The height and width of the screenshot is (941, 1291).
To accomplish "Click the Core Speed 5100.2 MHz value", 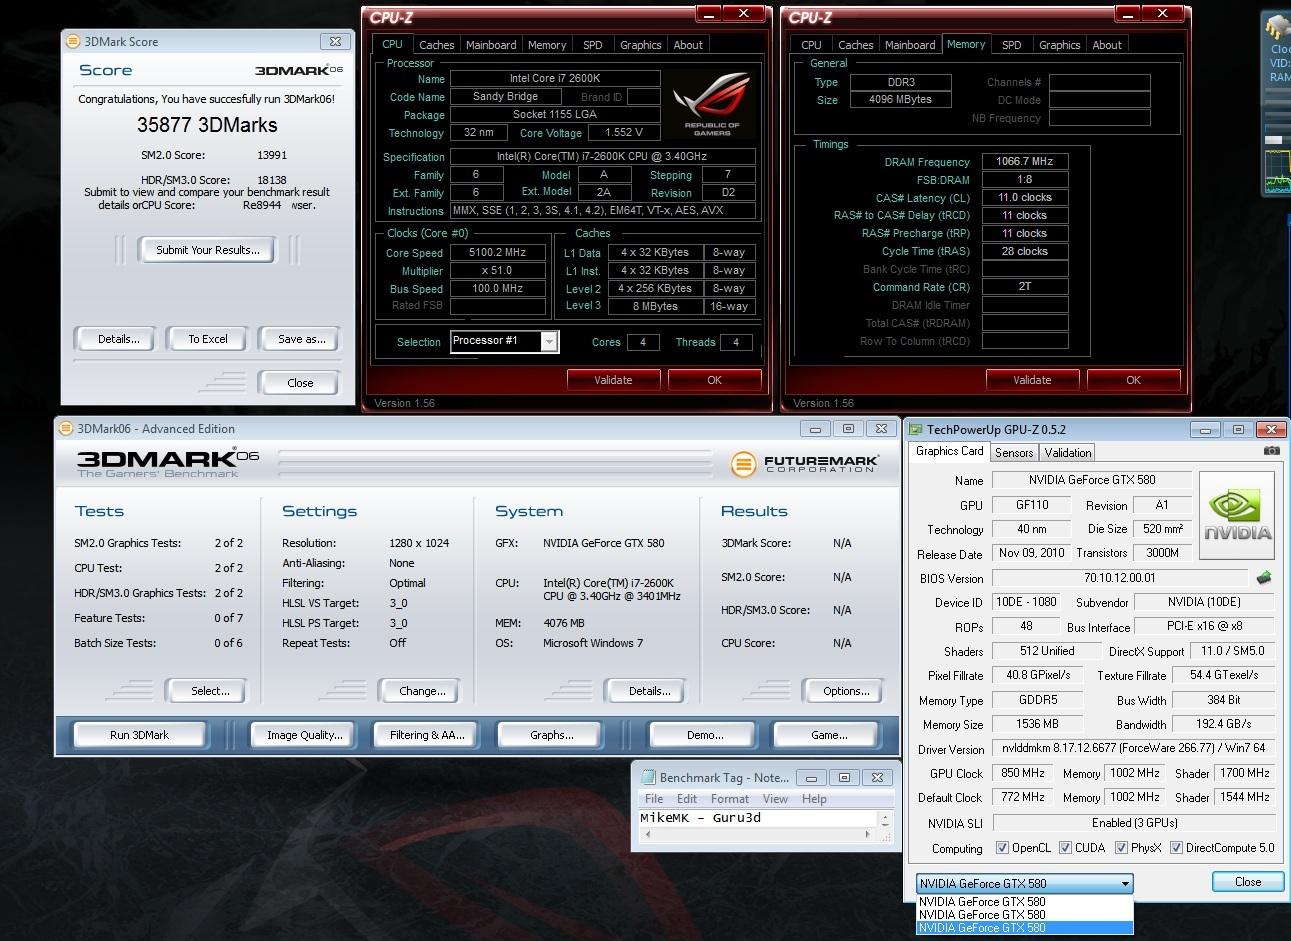I will (497, 253).
